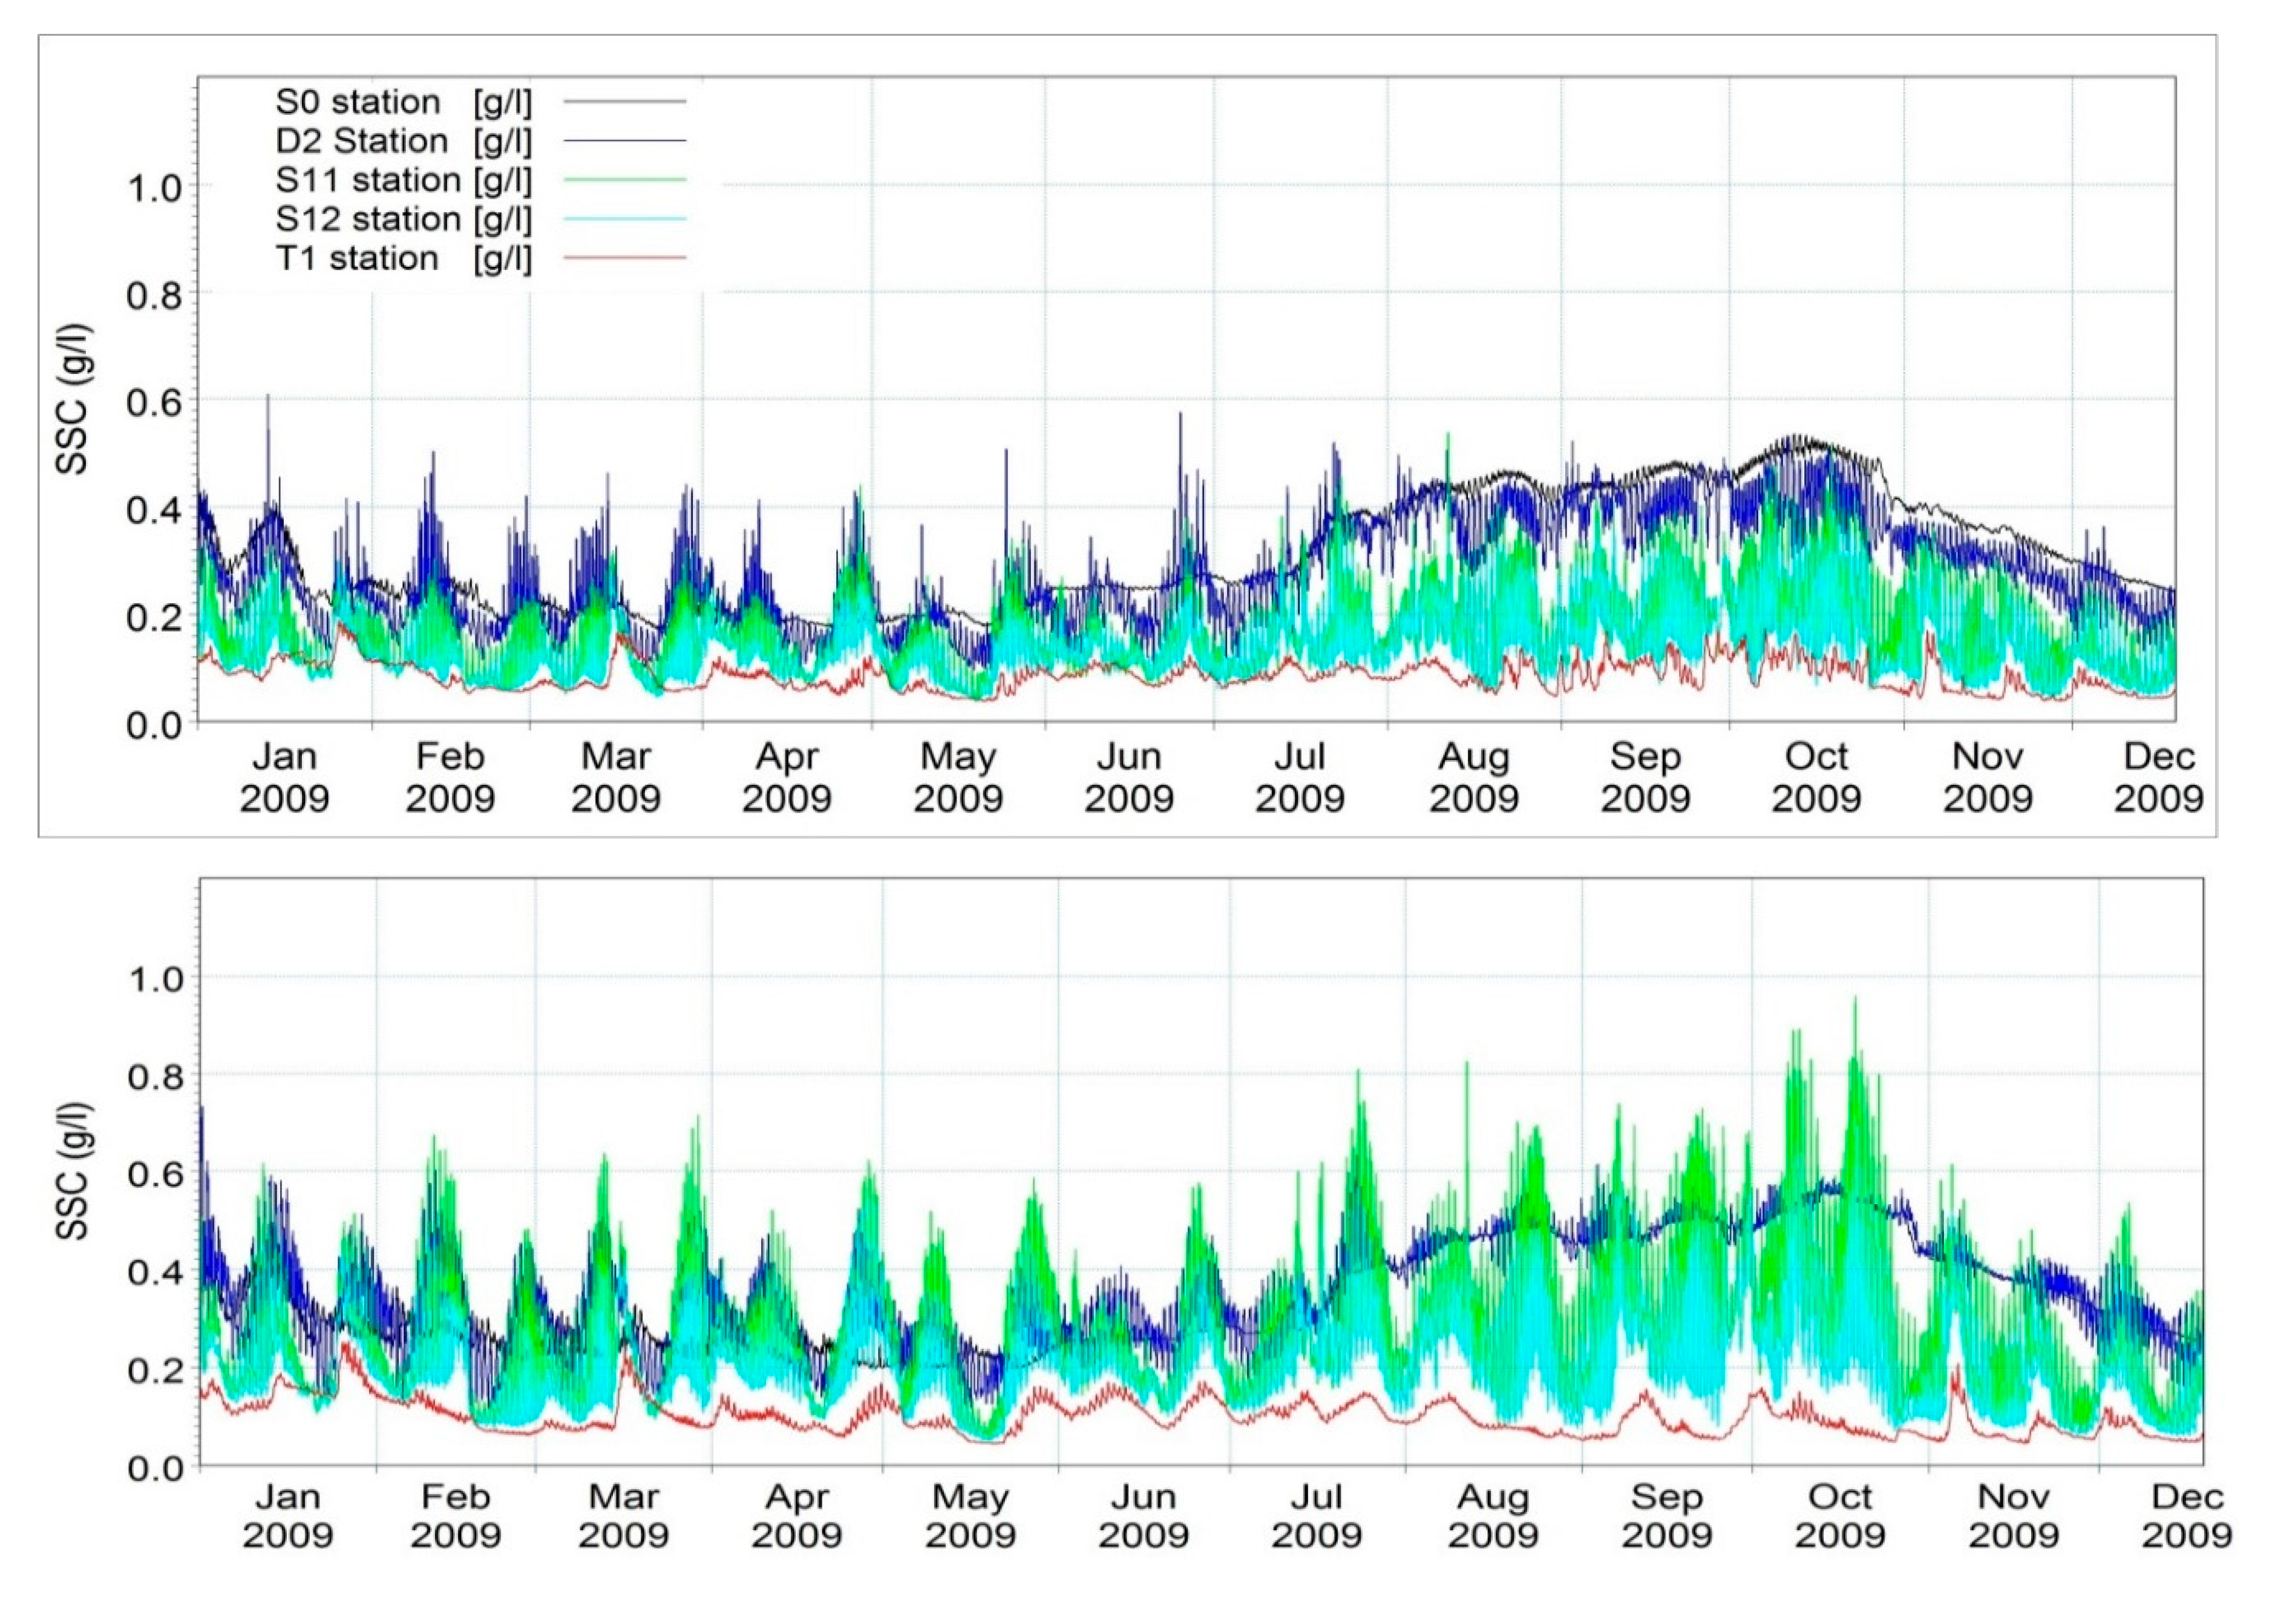Click the gray S0 legend line sample
Screen dimensions: 2275x1624
(x=624, y=101)
